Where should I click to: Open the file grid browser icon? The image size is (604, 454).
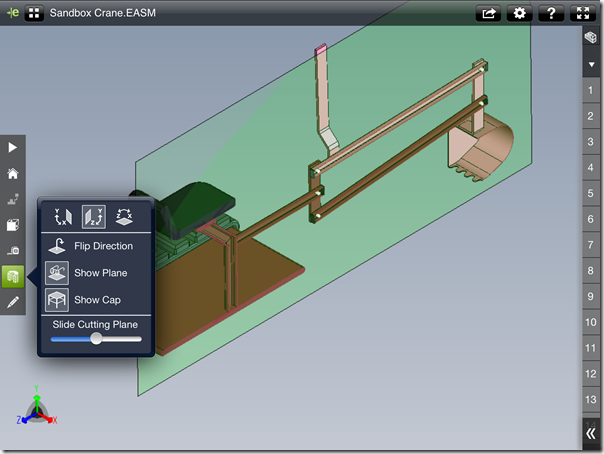click(34, 13)
